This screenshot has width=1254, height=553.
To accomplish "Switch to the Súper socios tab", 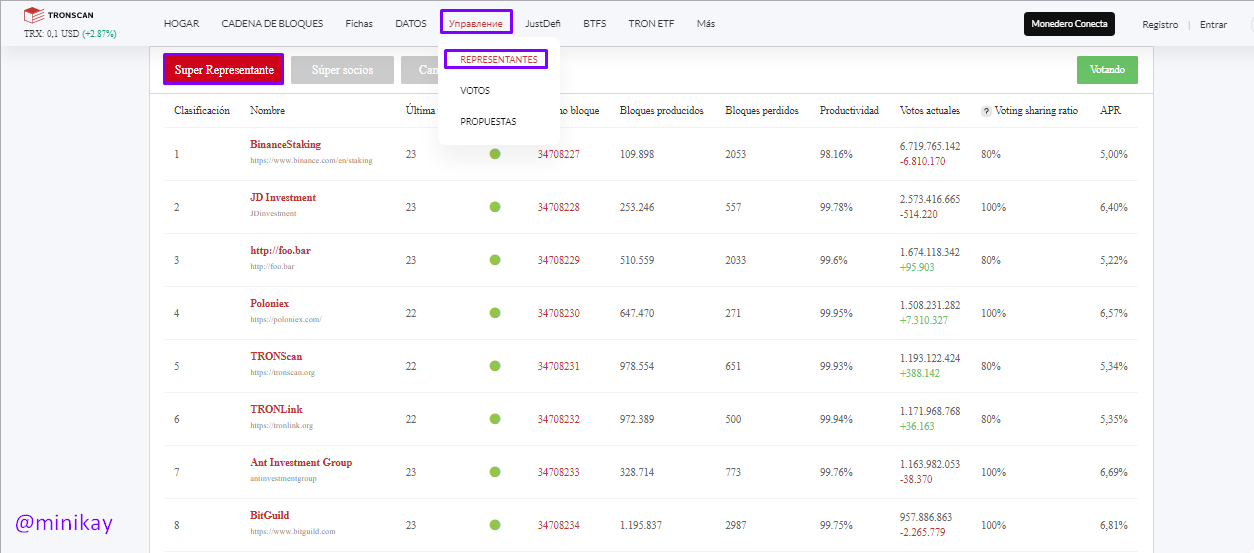I will coord(342,70).
